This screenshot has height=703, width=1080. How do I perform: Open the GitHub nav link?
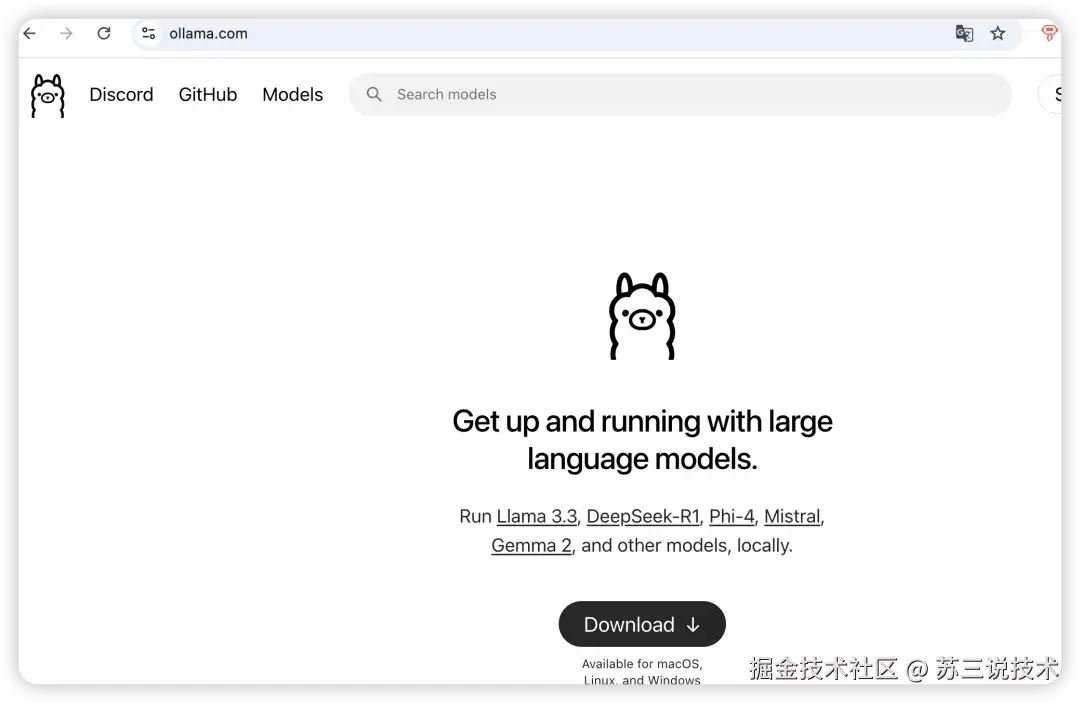click(x=208, y=94)
